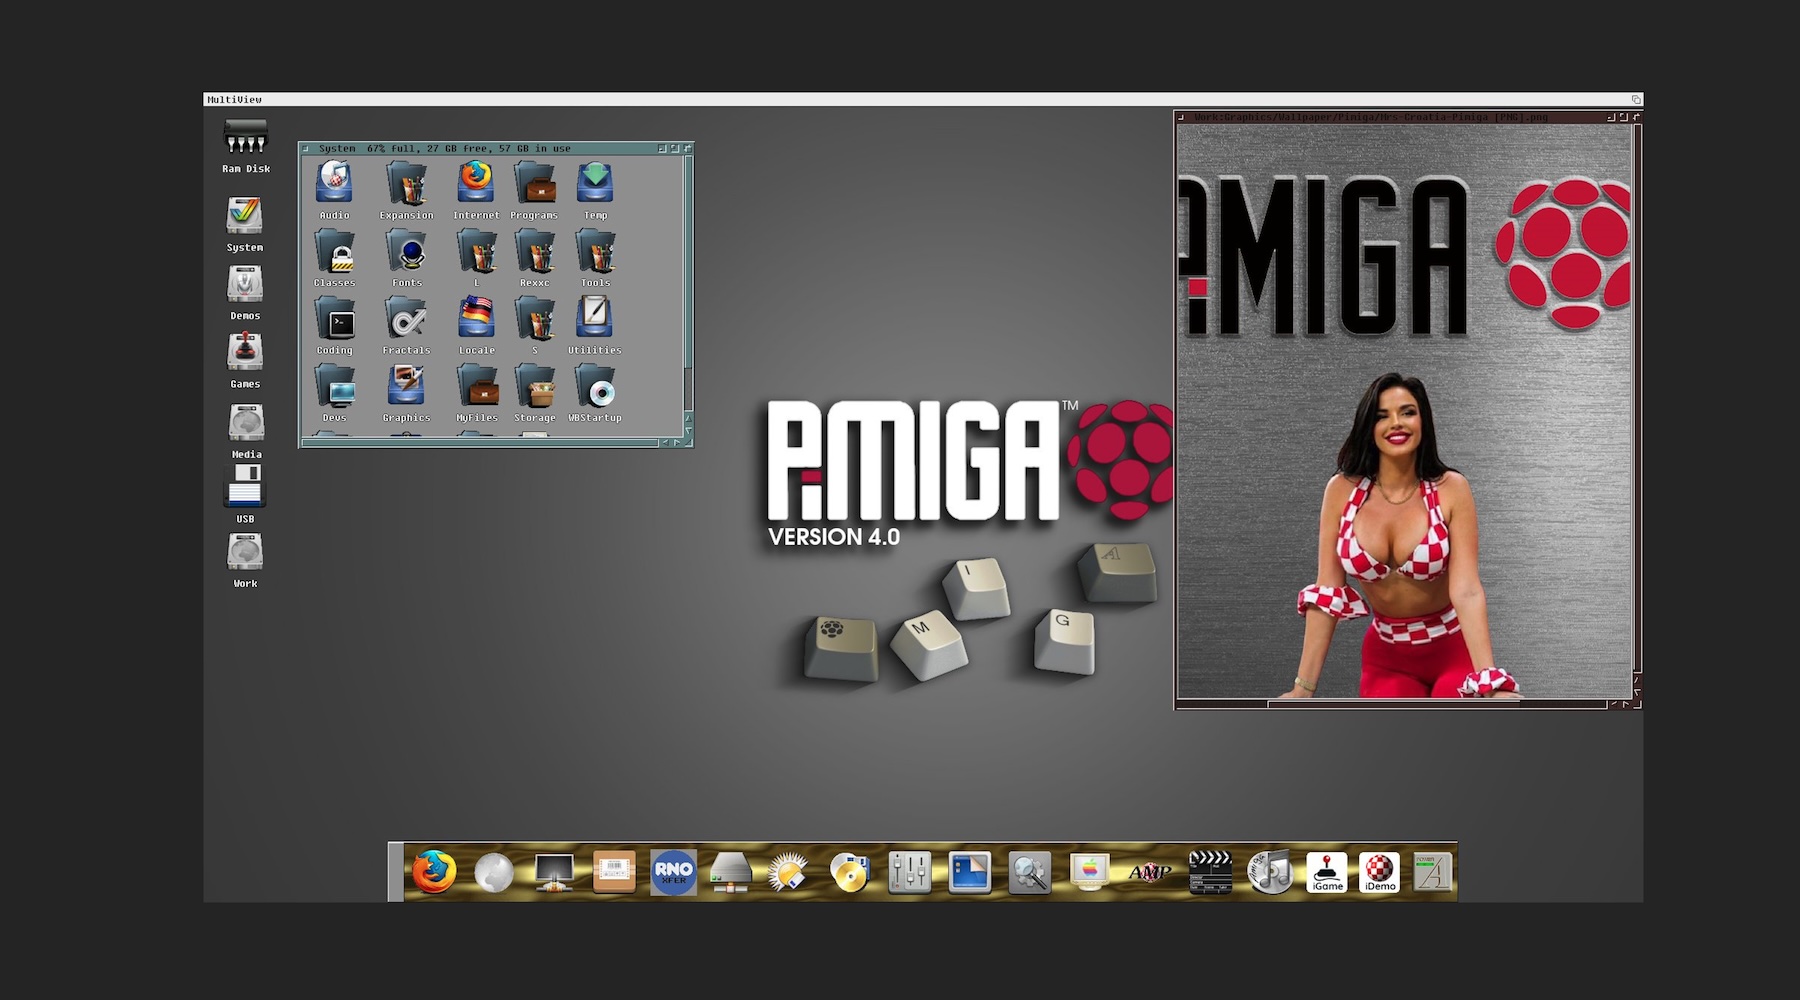Screen dimensions: 1800x1000
Task: Open the AMP player dock icon
Action: tap(1150, 872)
